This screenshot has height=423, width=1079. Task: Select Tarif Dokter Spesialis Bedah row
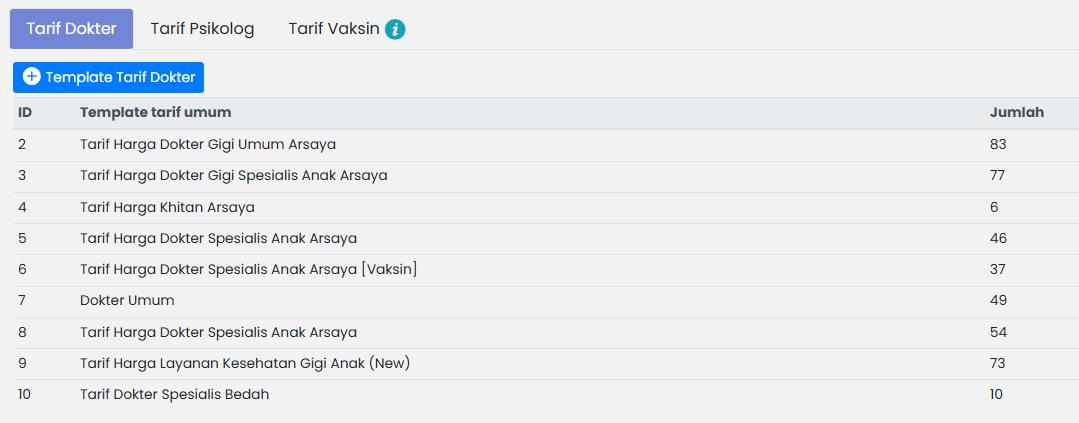pos(174,394)
